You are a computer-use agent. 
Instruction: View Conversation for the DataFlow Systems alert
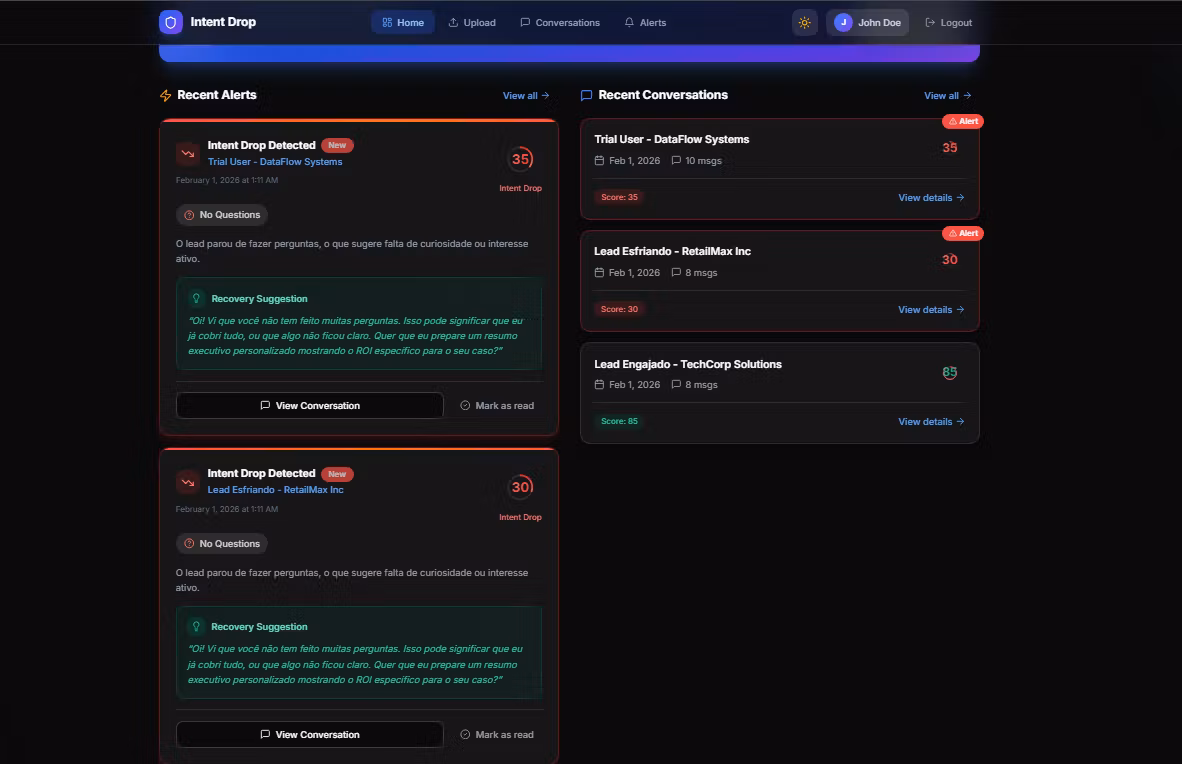pos(310,406)
